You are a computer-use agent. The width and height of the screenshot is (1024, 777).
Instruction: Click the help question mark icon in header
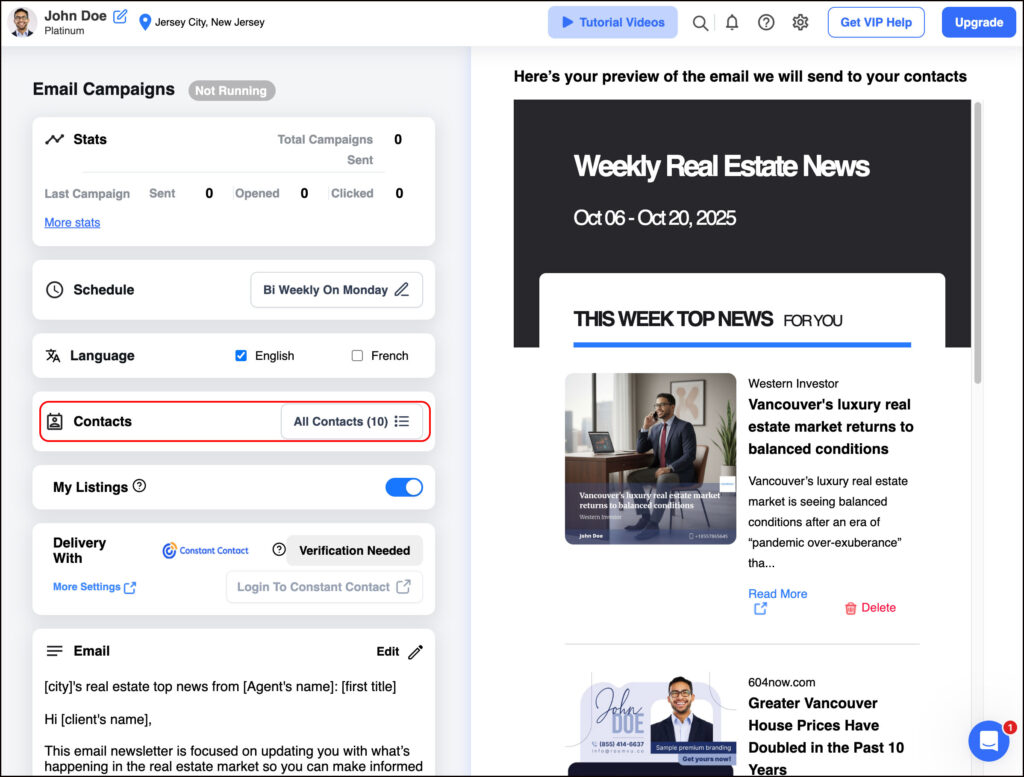tap(766, 22)
